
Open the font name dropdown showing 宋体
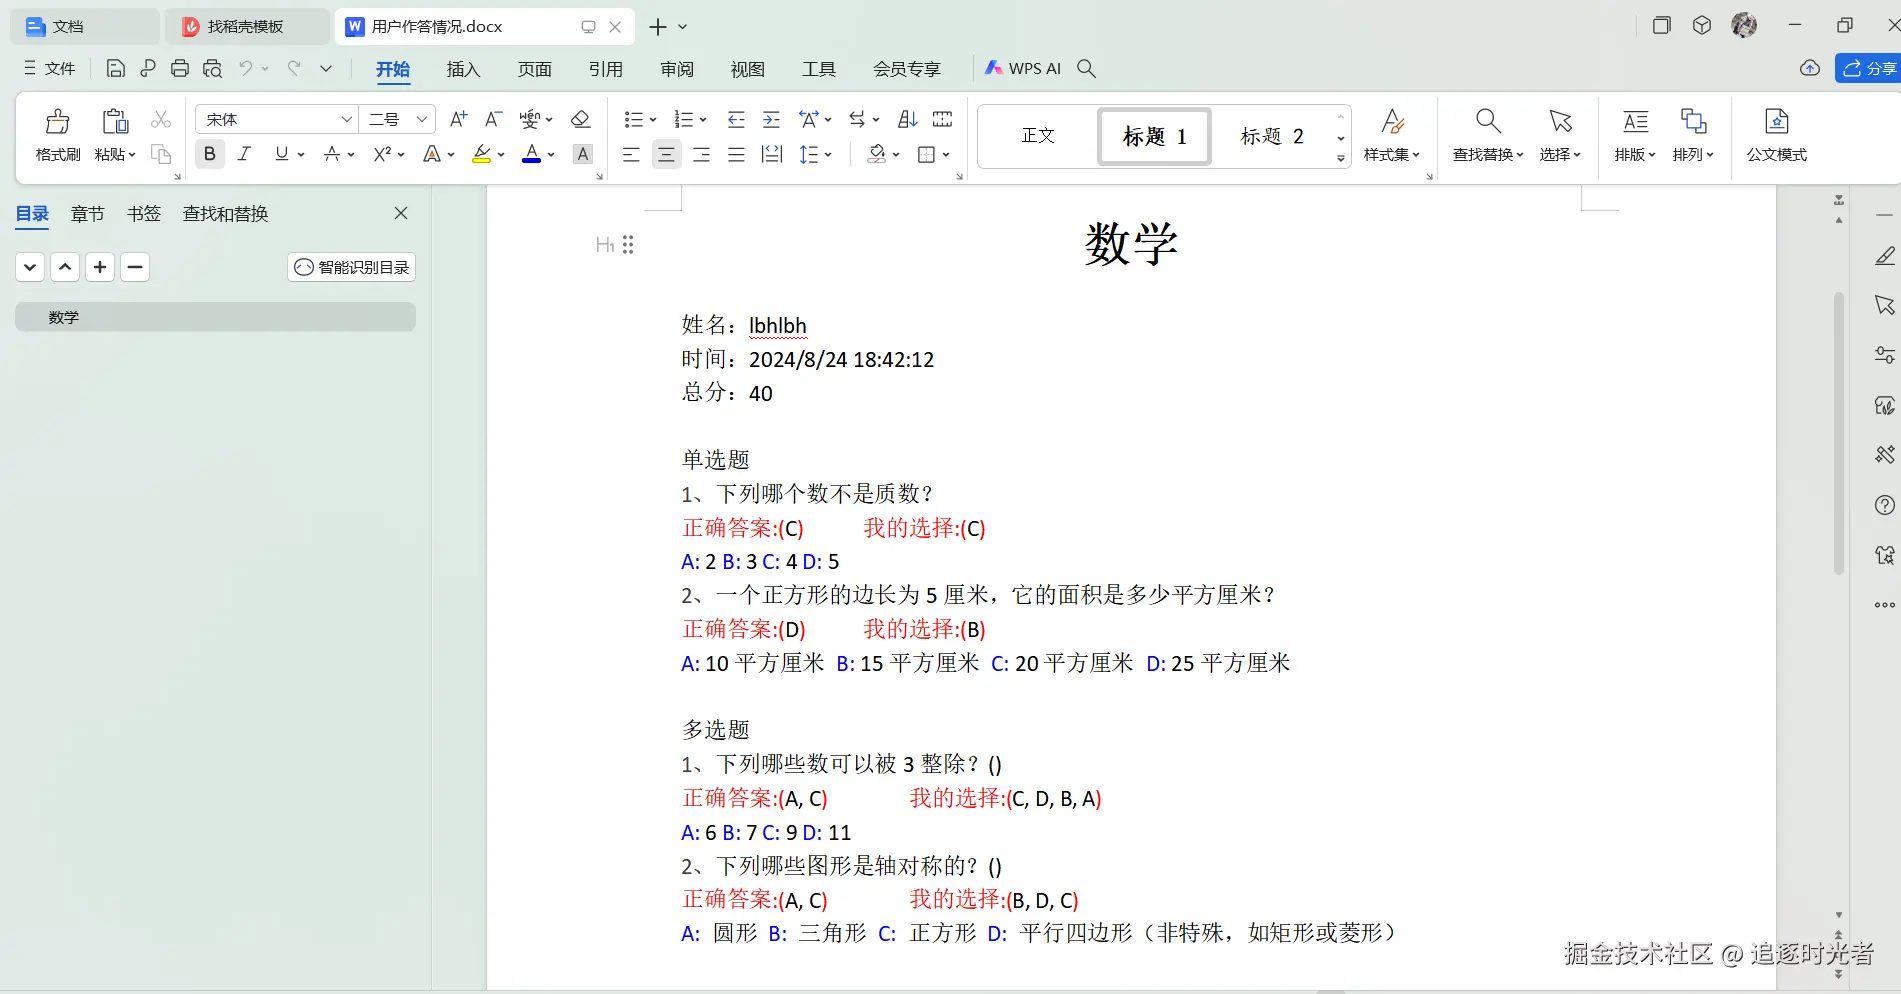pyautogui.click(x=346, y=120)
